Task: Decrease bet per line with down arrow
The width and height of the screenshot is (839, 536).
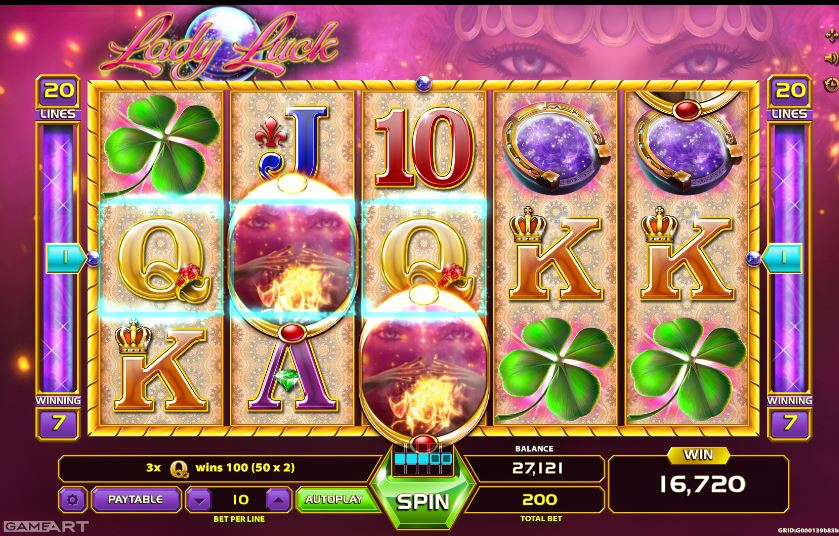Action: click(x=200, y=500)
